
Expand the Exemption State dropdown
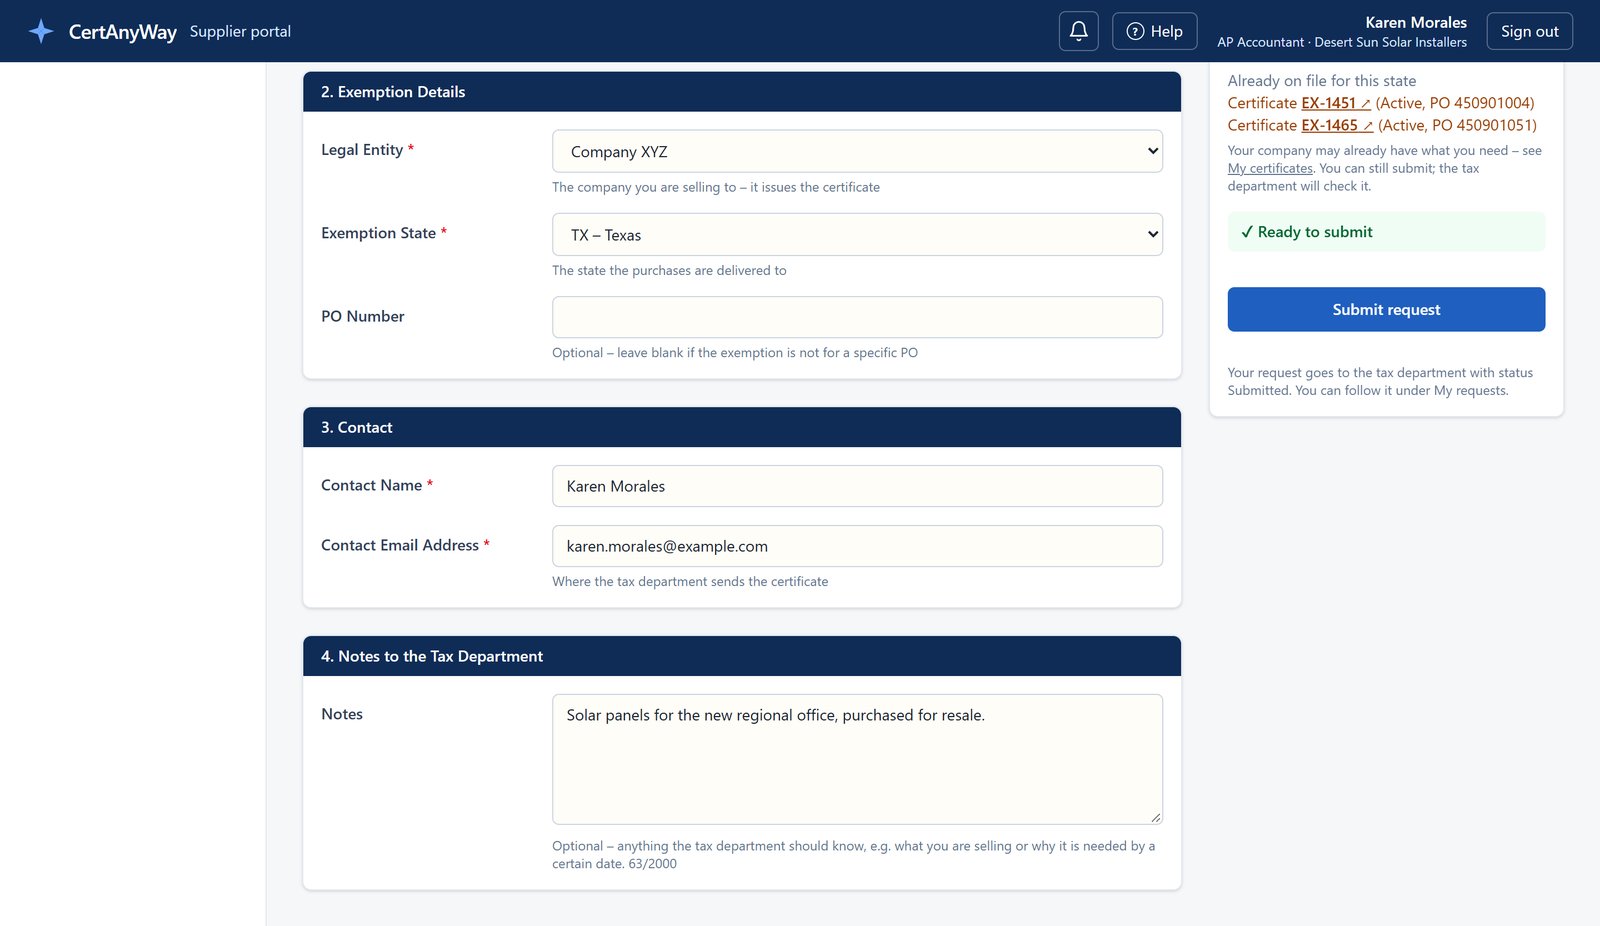pyautogui.click(x=857, y=235)
